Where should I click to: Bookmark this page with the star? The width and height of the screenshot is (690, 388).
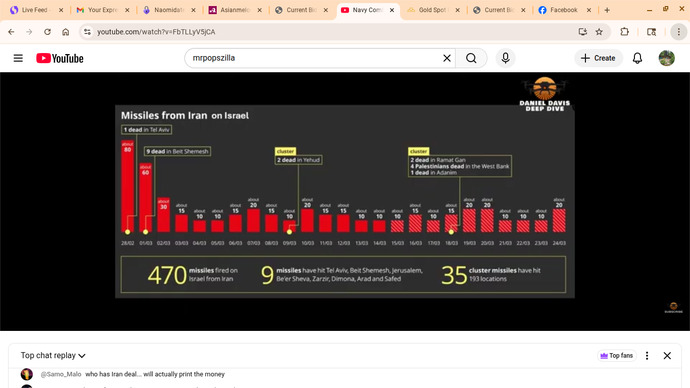pos(599,32)
